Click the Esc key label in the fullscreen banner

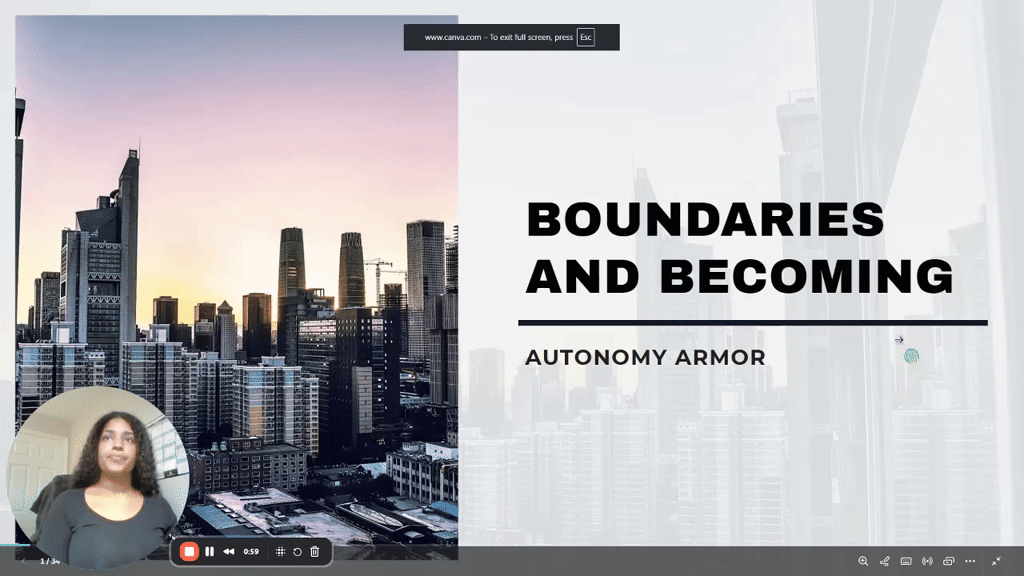(x=585, y=37)
